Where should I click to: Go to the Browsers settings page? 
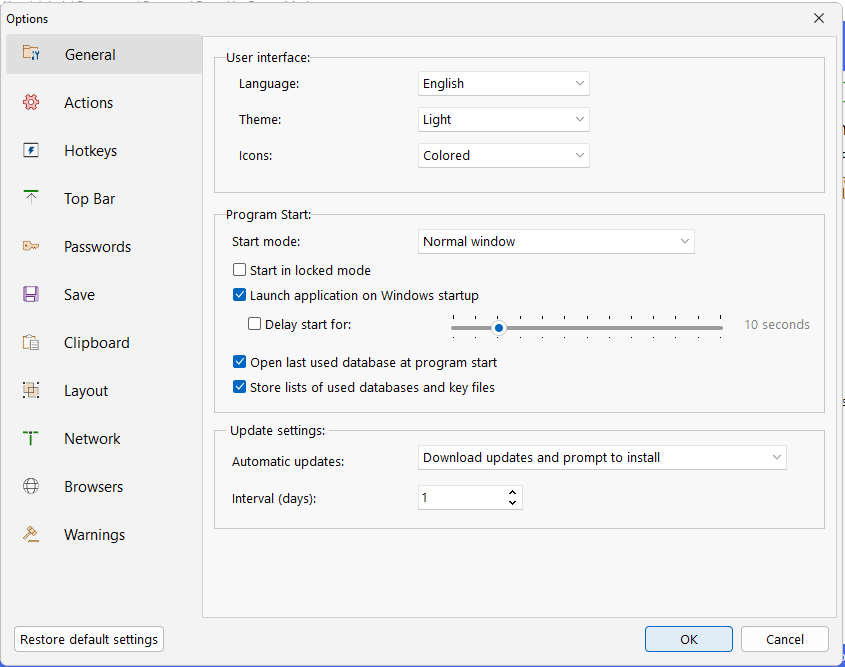(x=104, y=486)
